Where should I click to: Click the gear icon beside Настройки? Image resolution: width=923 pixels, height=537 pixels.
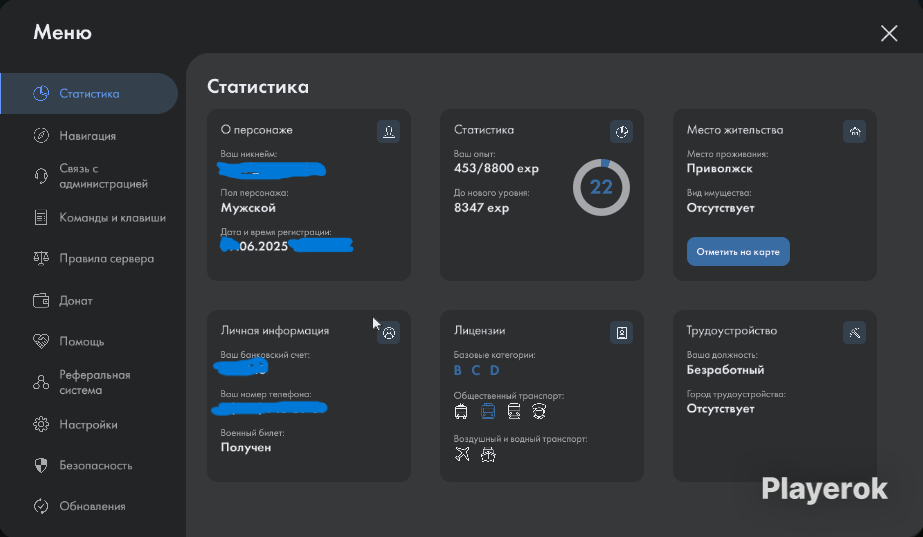pyautogui.click(x=41, y=425)
